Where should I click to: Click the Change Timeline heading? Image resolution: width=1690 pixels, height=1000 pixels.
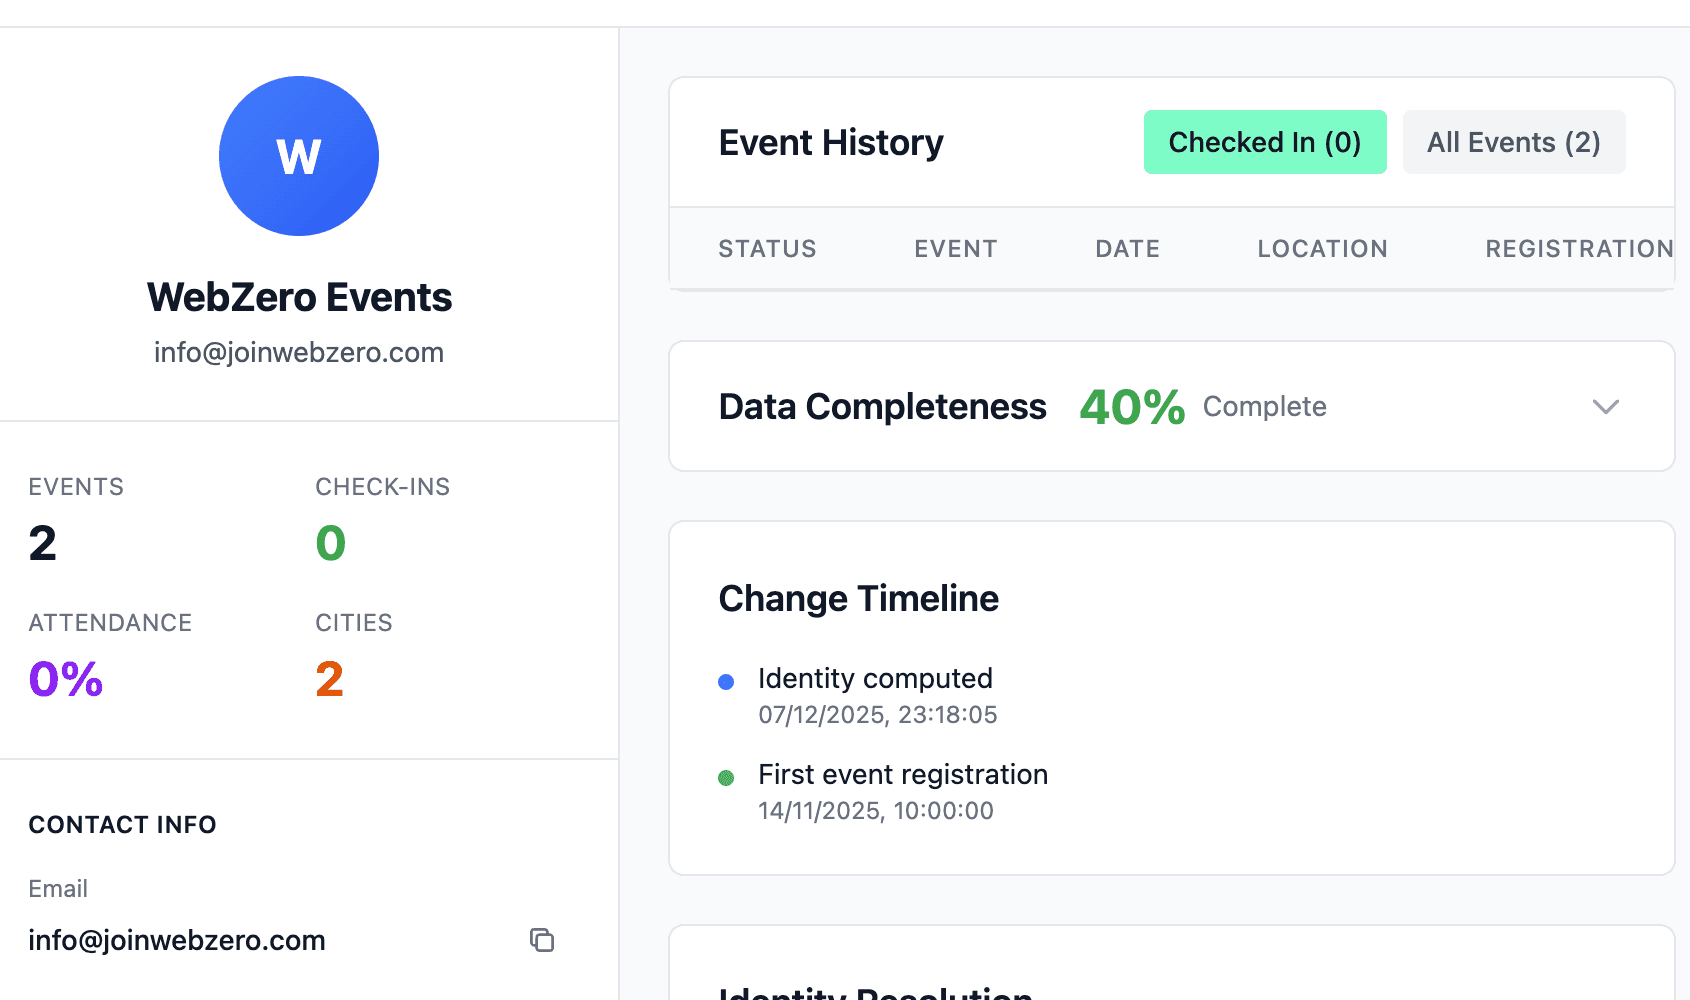pos(859,598)
